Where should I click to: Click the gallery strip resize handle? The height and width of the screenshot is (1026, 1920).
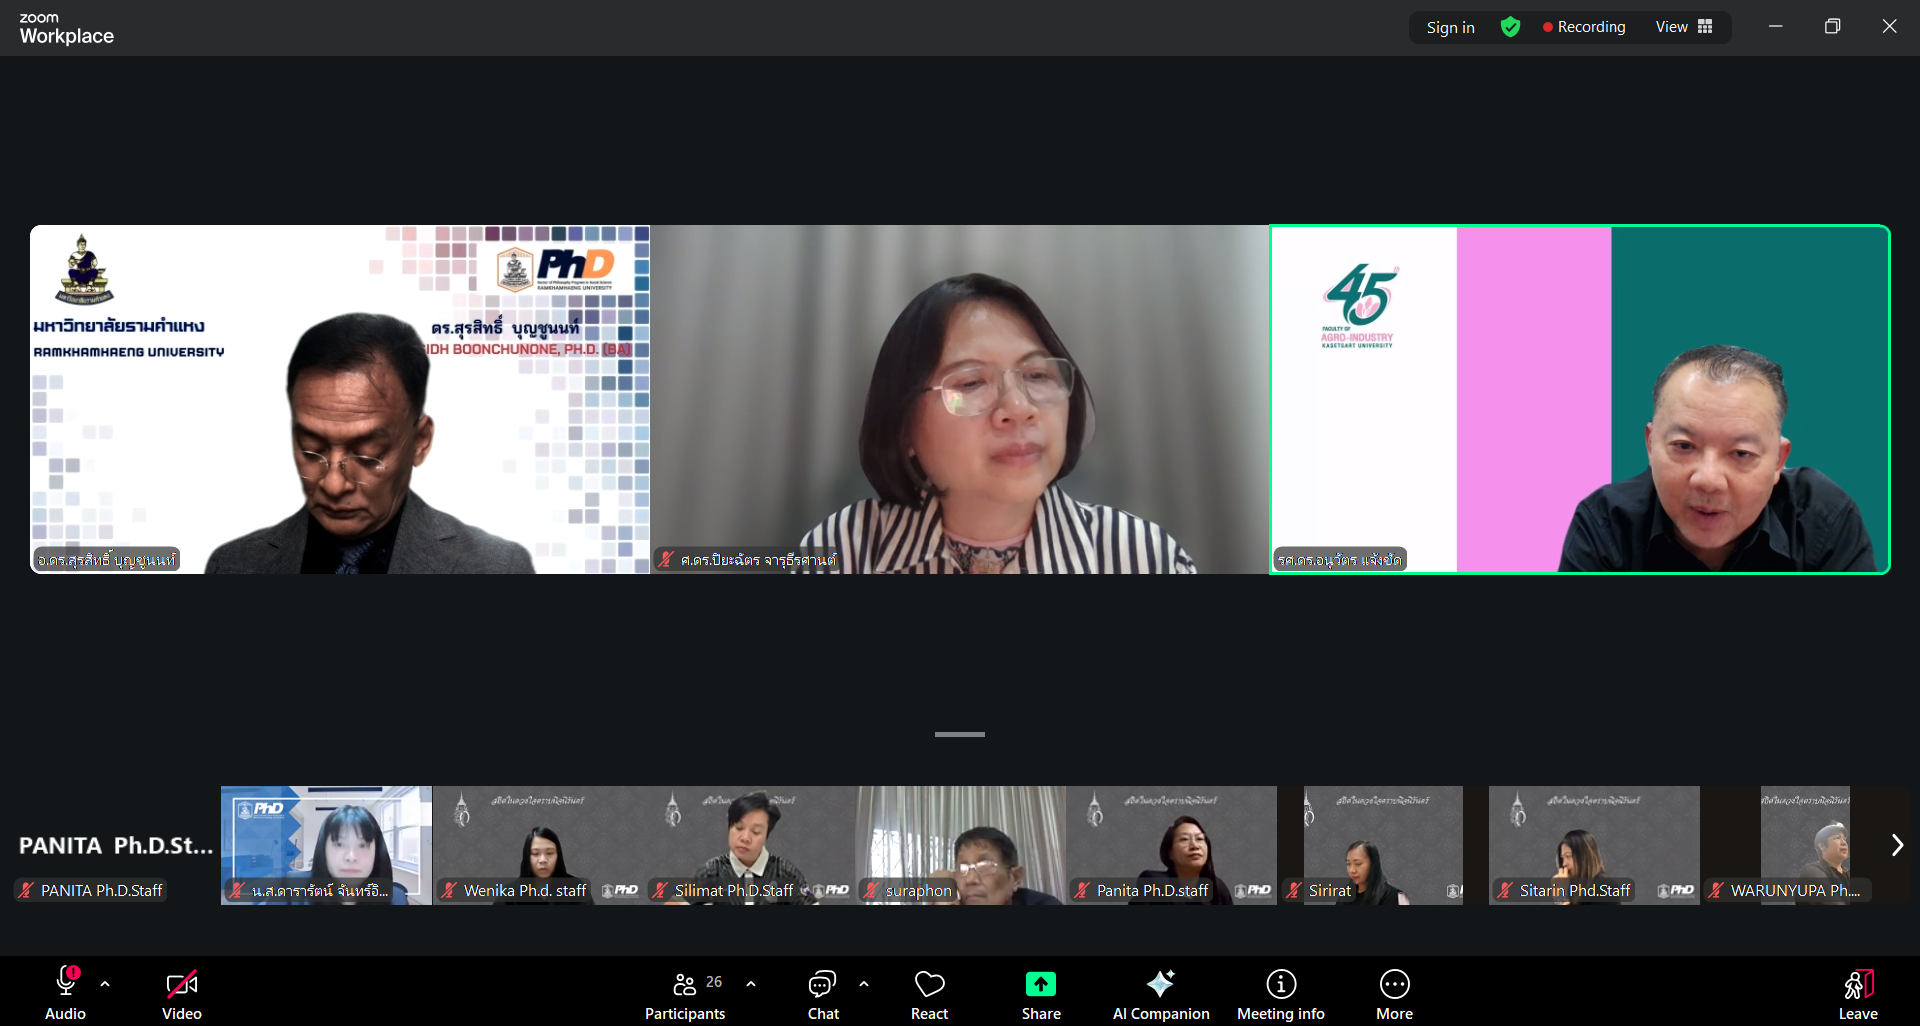coord(959,734)
